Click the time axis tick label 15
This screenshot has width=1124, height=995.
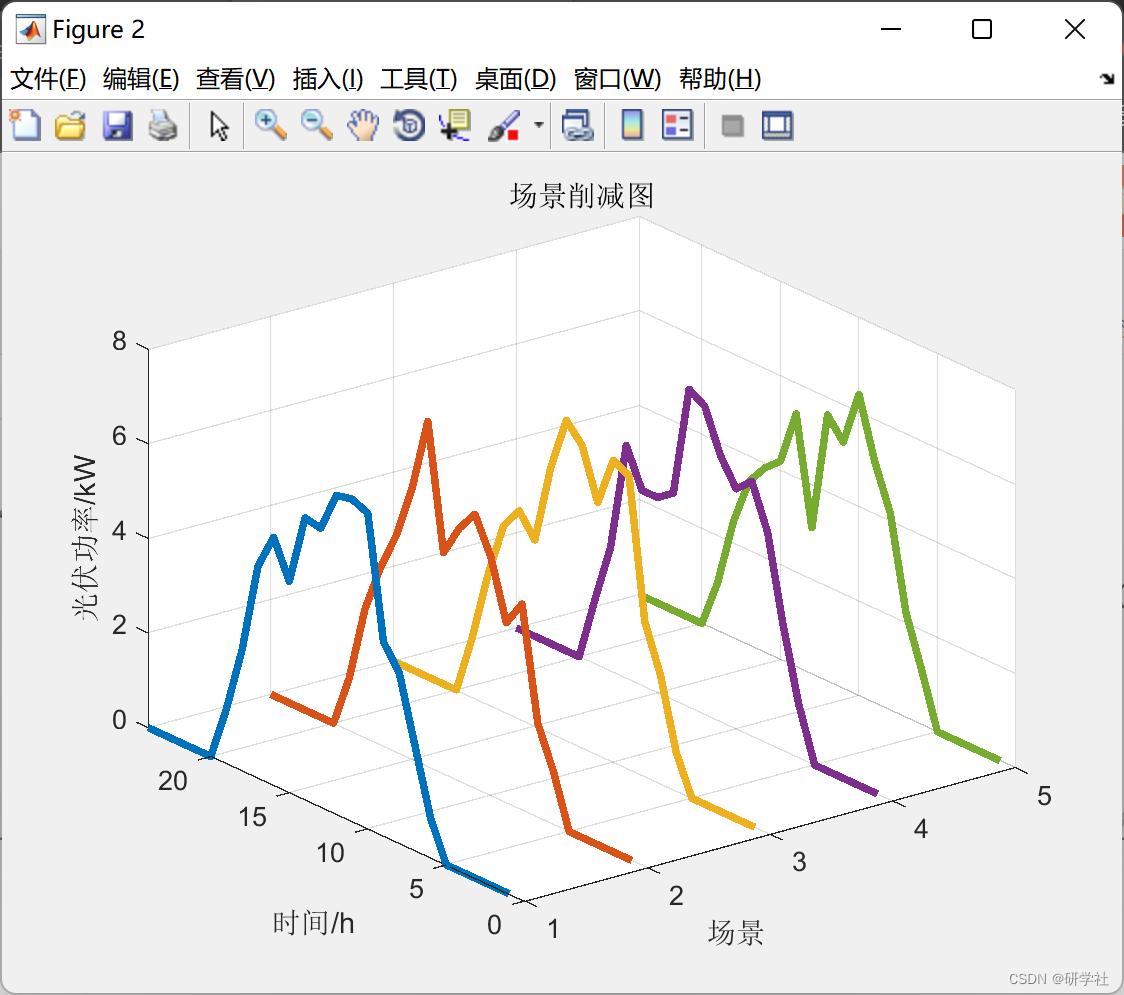pos(252,817)
